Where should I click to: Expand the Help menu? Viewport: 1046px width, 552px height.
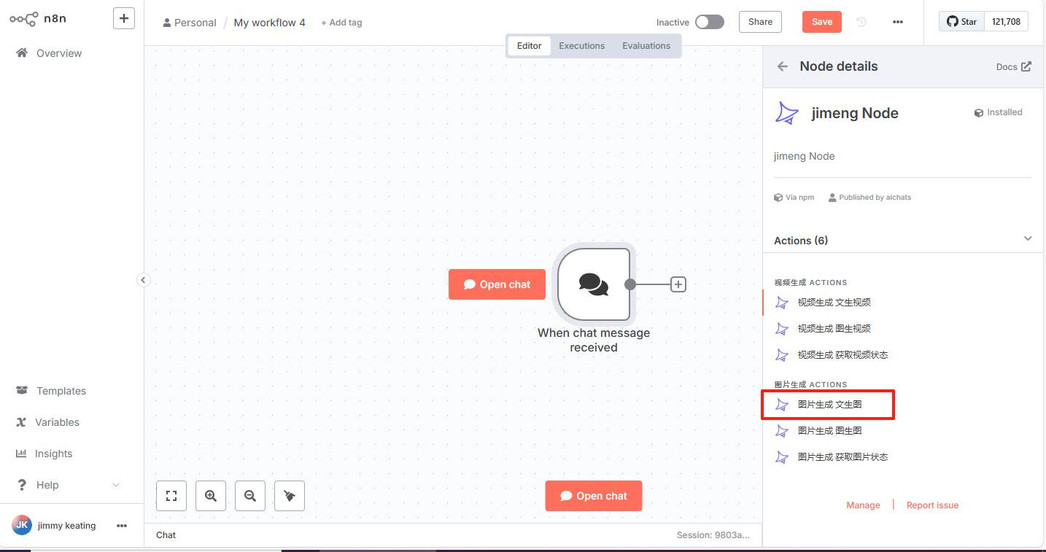(x=67, y=485)
